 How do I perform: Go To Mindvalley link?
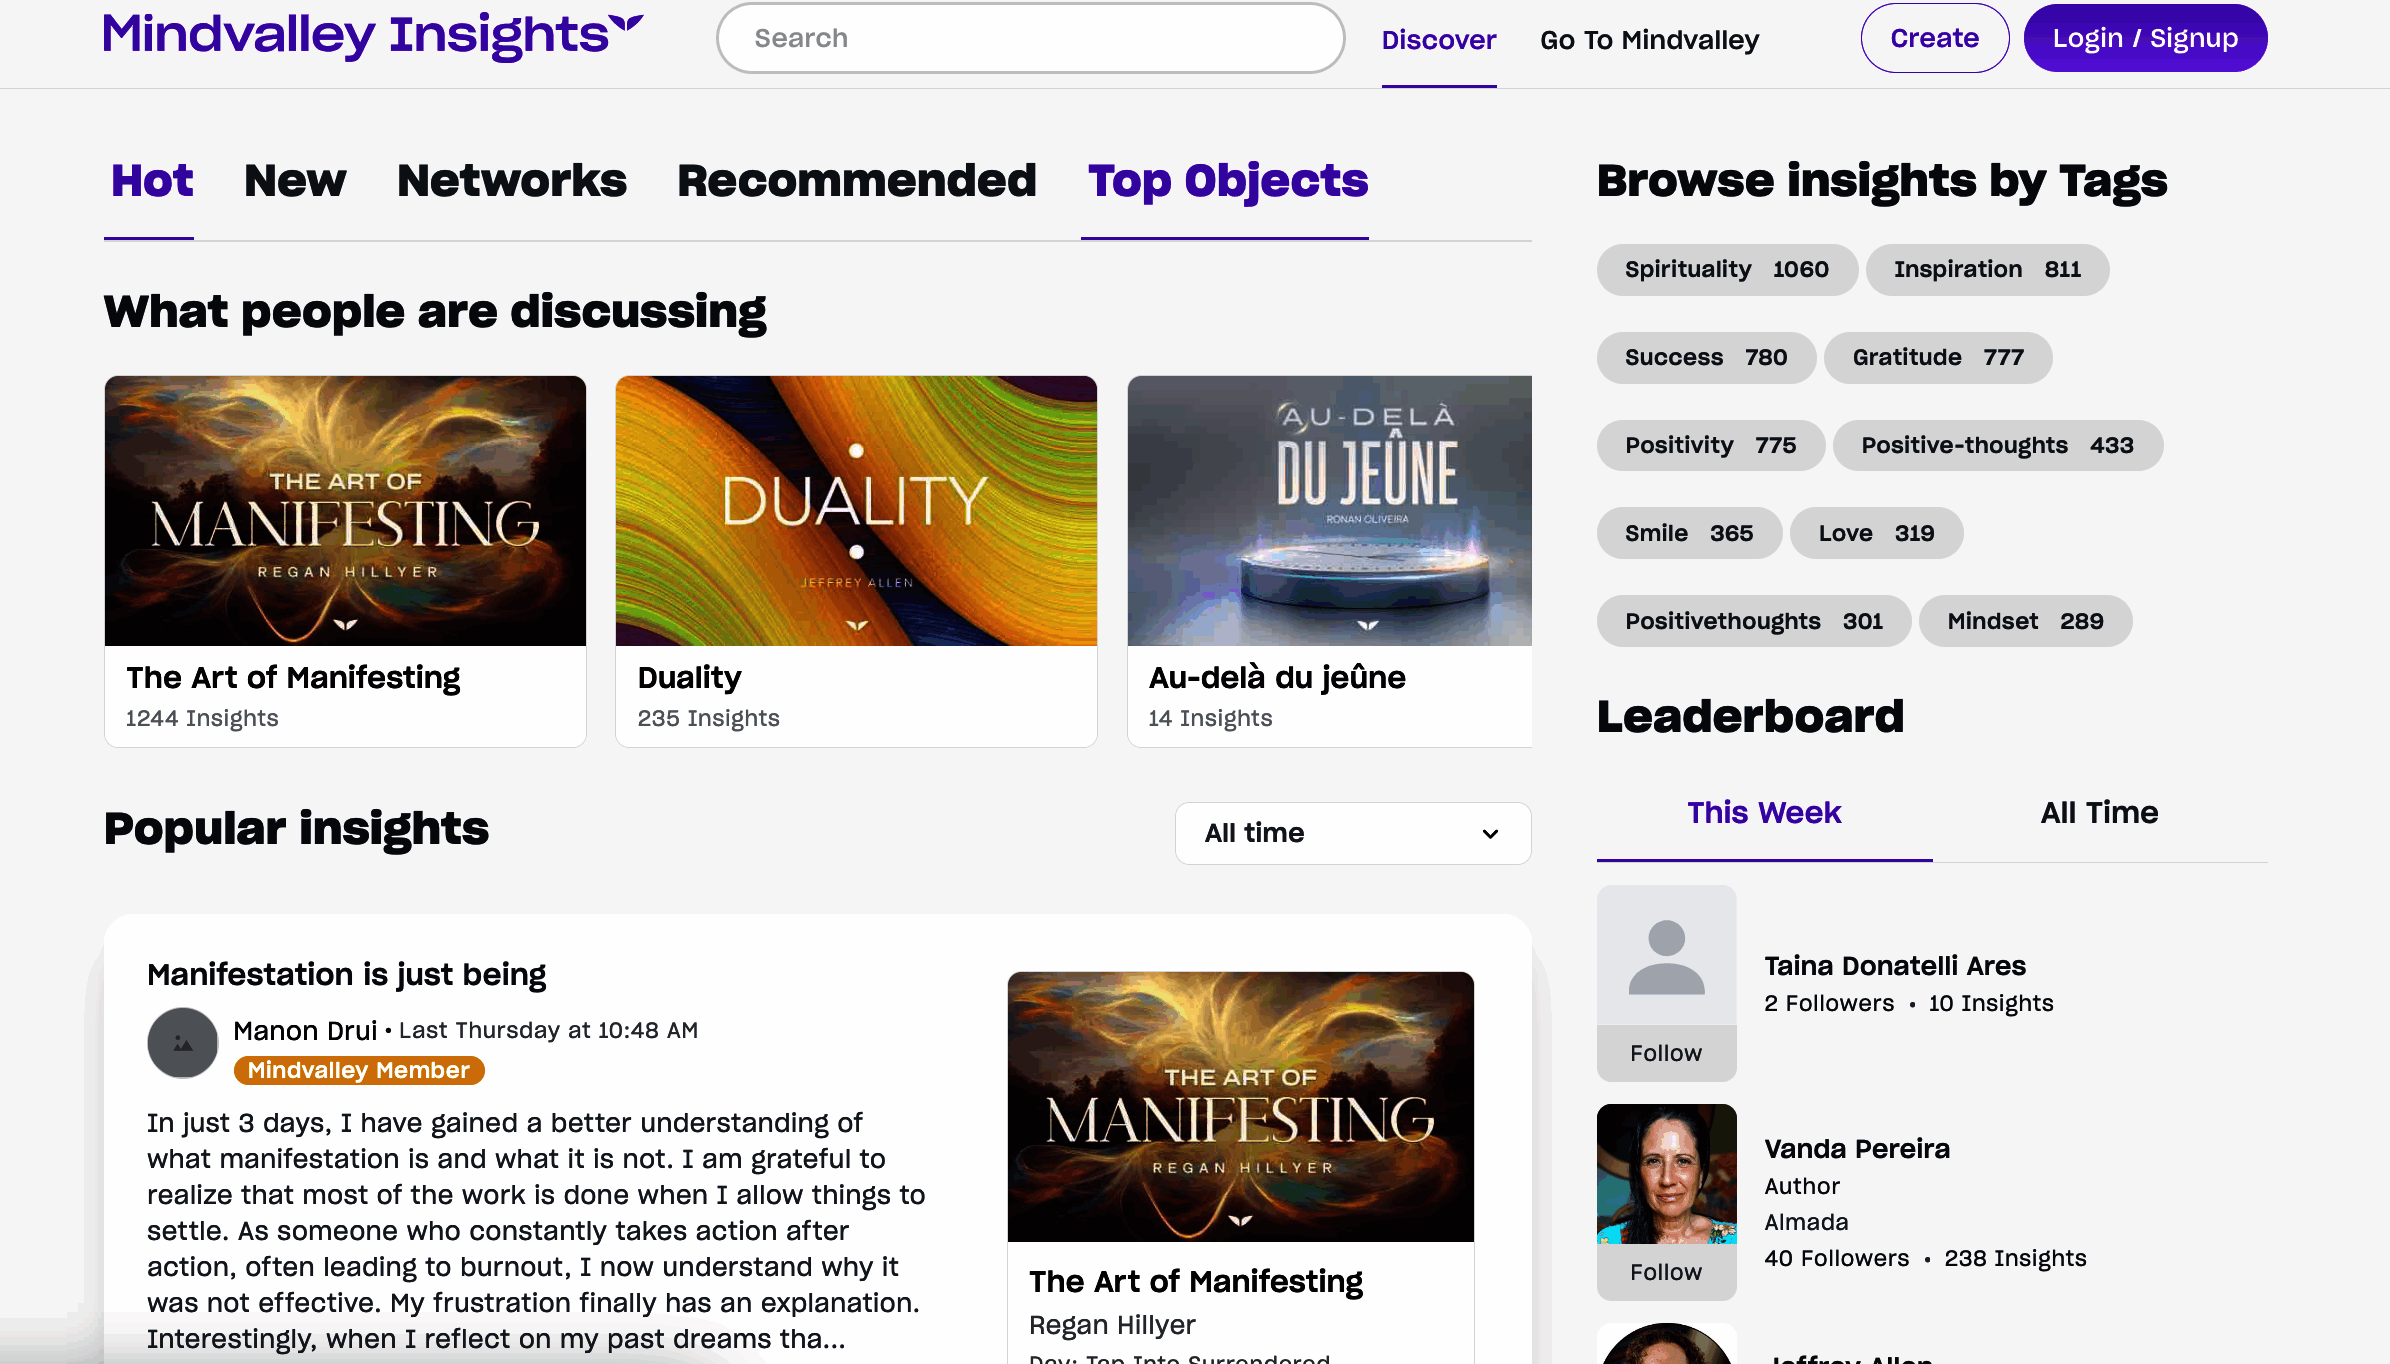click(x=1649, y=40)
